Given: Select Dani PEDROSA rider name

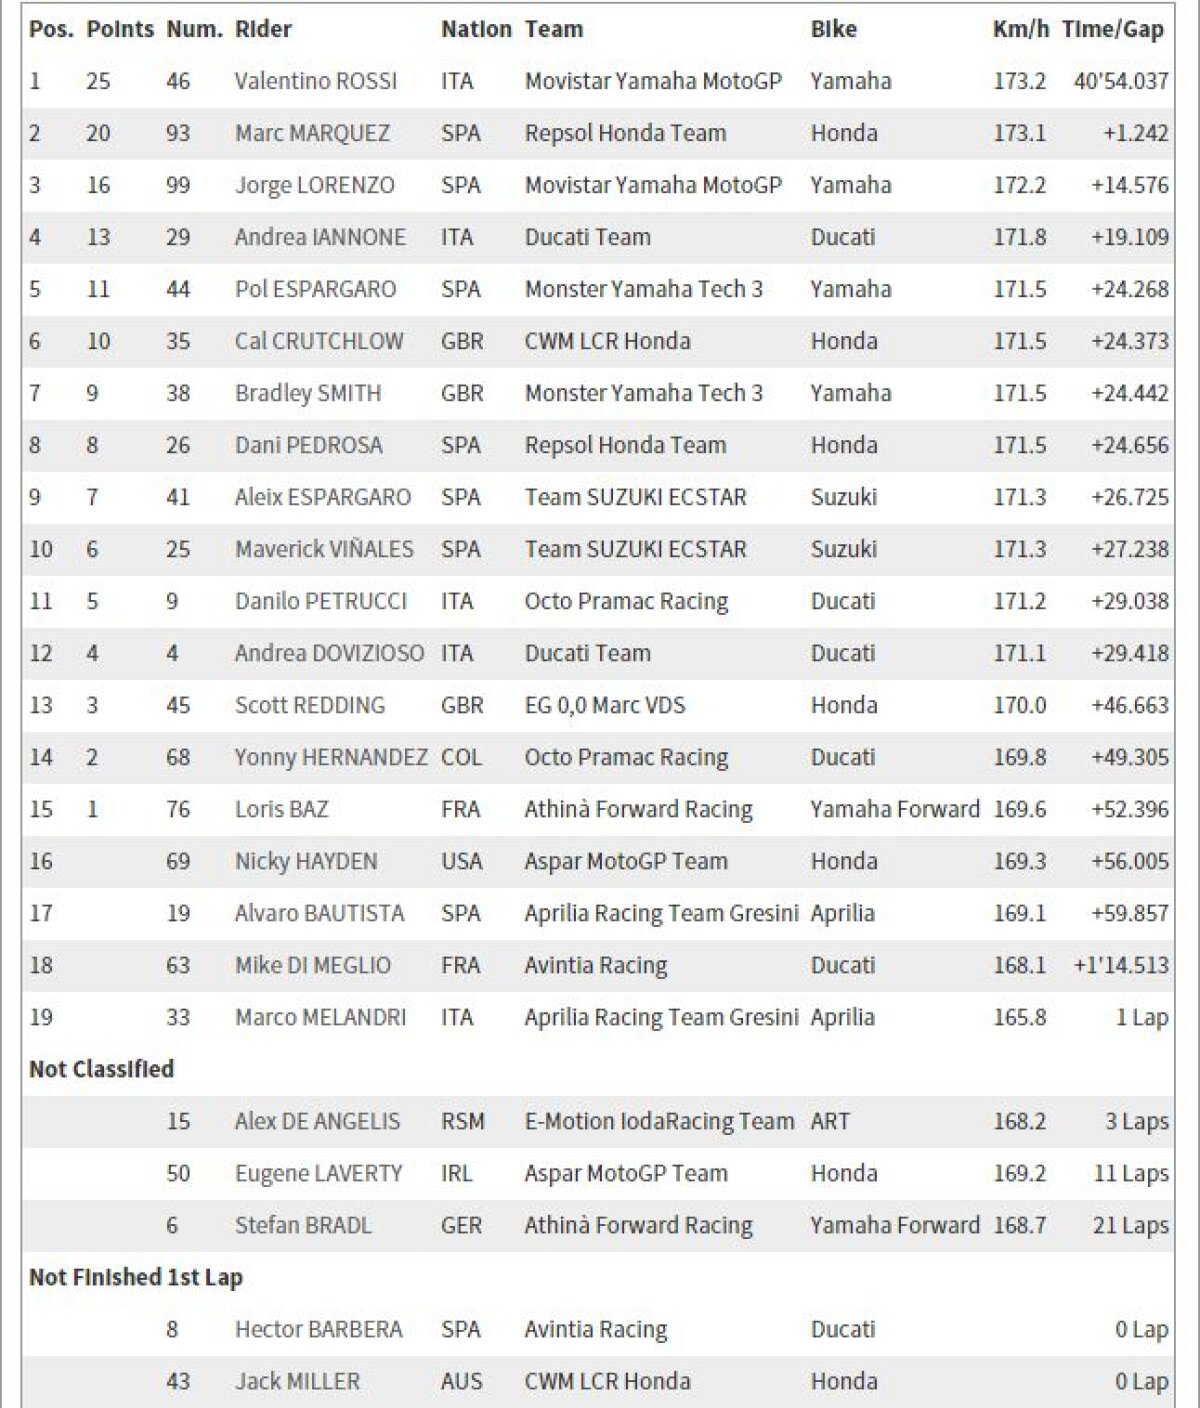Looking at the screenshot, I should pyautogui.click(x=308, y=446).
